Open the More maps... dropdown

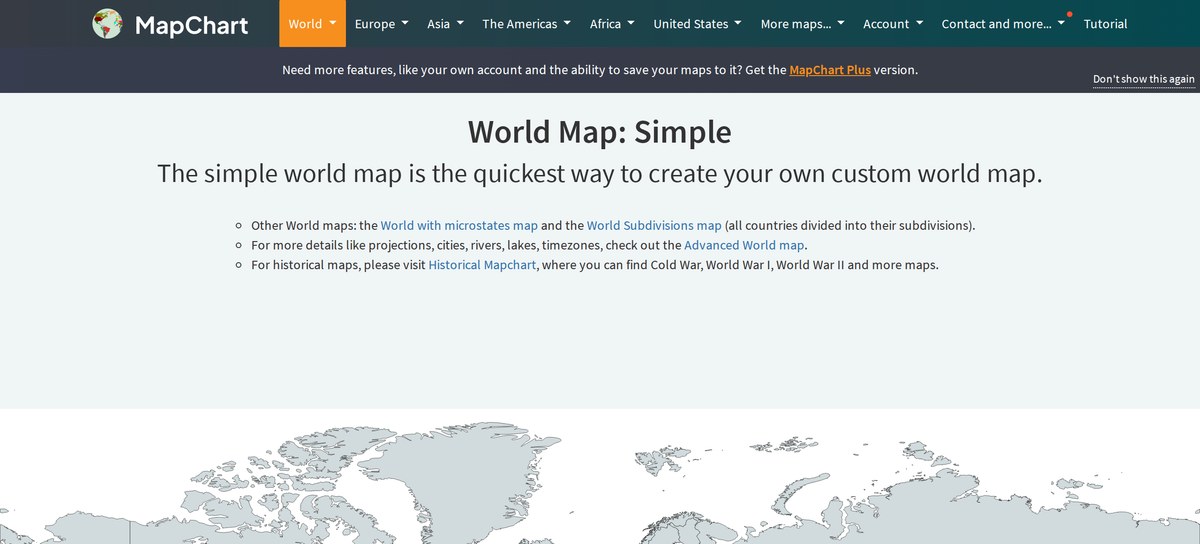coord(802,24)
